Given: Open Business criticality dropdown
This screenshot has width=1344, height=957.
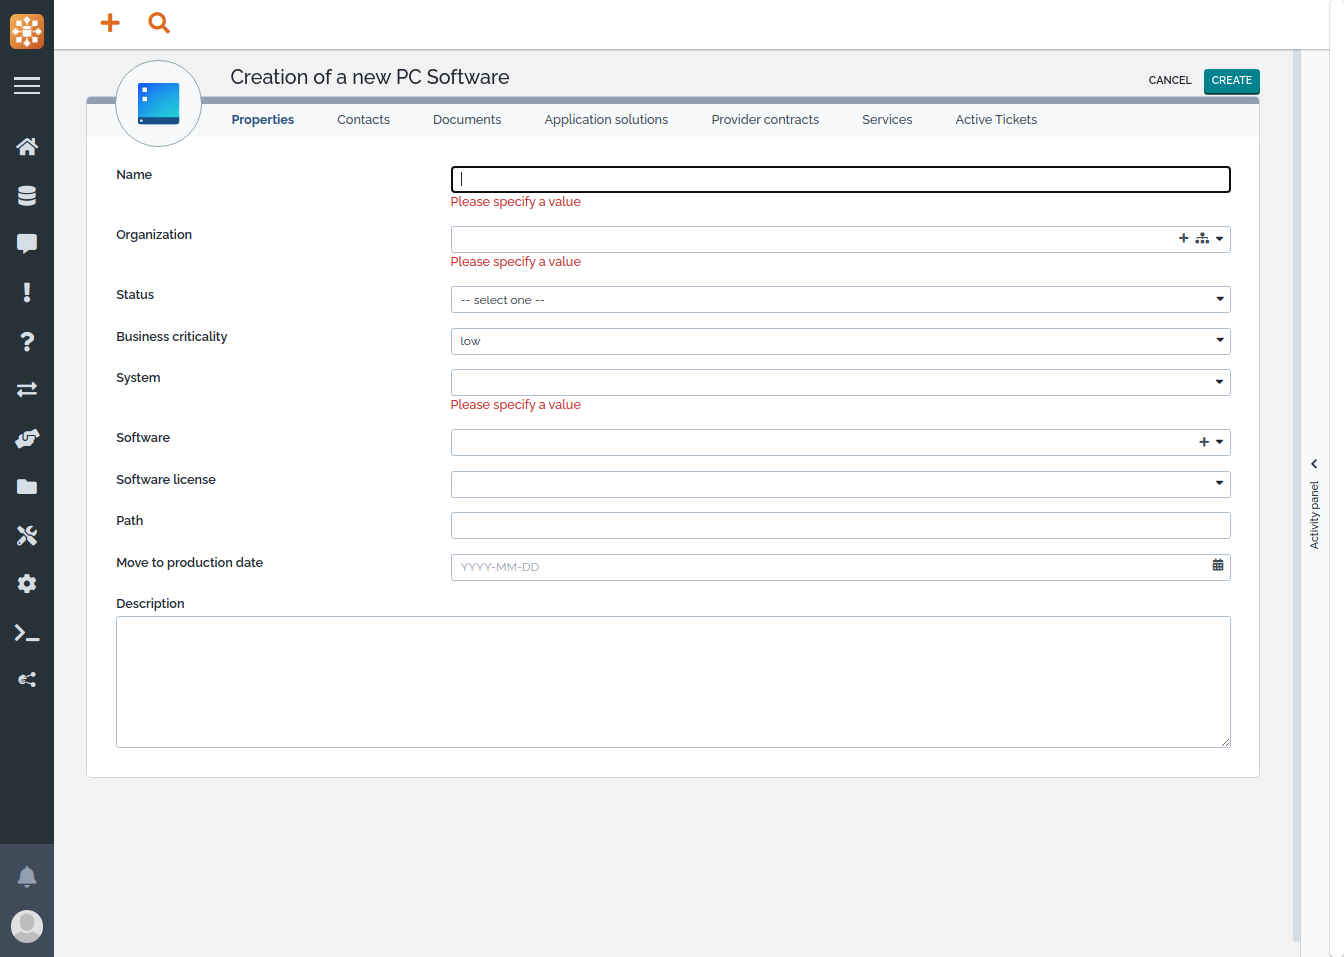Looking at the screenshot, I should [x=840, y=341].
